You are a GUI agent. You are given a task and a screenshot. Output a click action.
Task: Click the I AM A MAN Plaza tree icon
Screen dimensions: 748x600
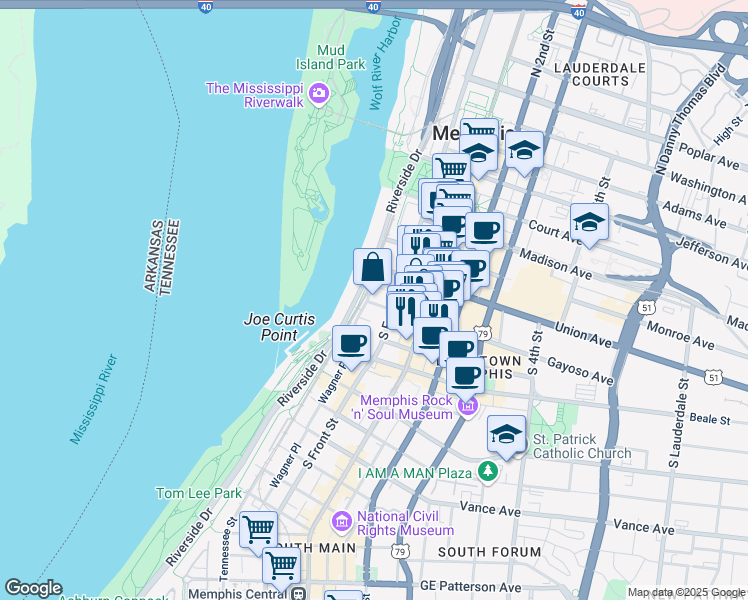tap(488, 472)
